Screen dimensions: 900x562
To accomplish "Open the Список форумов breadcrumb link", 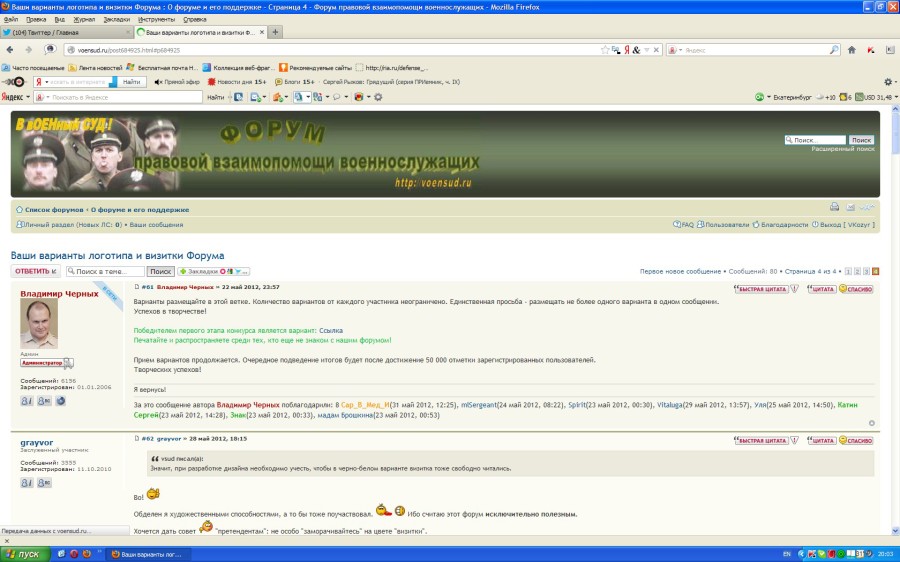I will tap(54, 210).
